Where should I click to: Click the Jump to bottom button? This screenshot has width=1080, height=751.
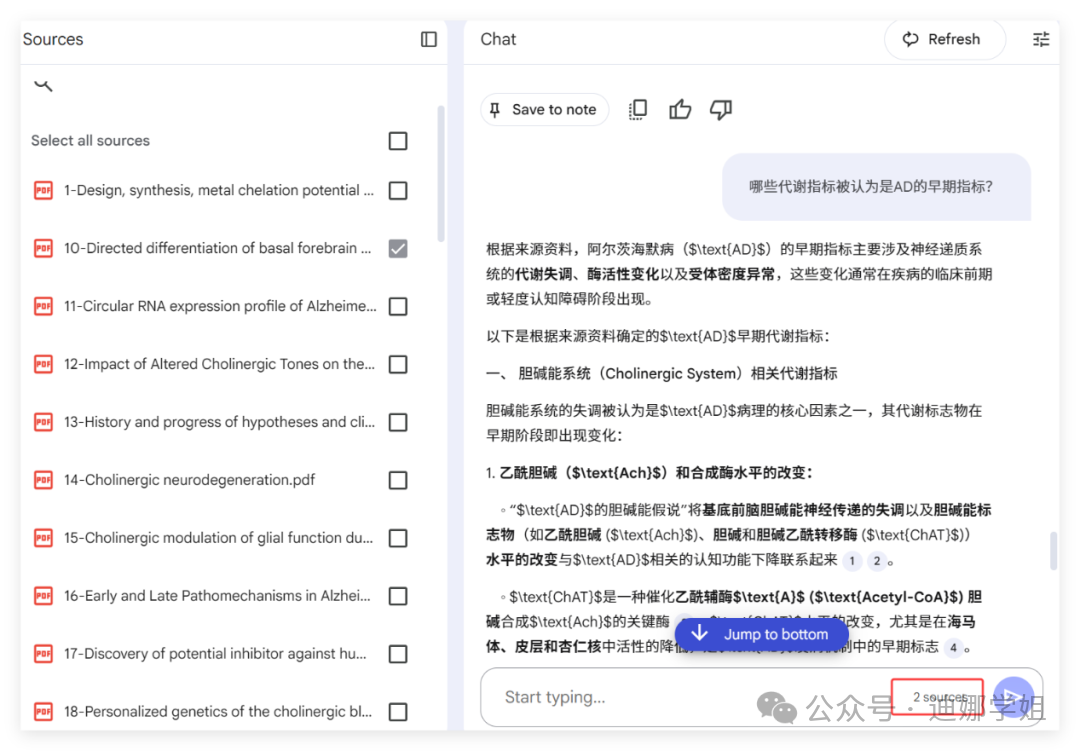coord(762,634)
